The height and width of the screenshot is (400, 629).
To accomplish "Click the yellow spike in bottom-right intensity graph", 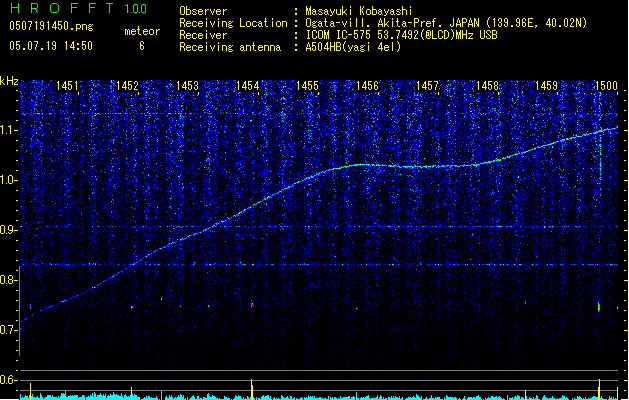I will pyautogui.click(x=599, y=388).
